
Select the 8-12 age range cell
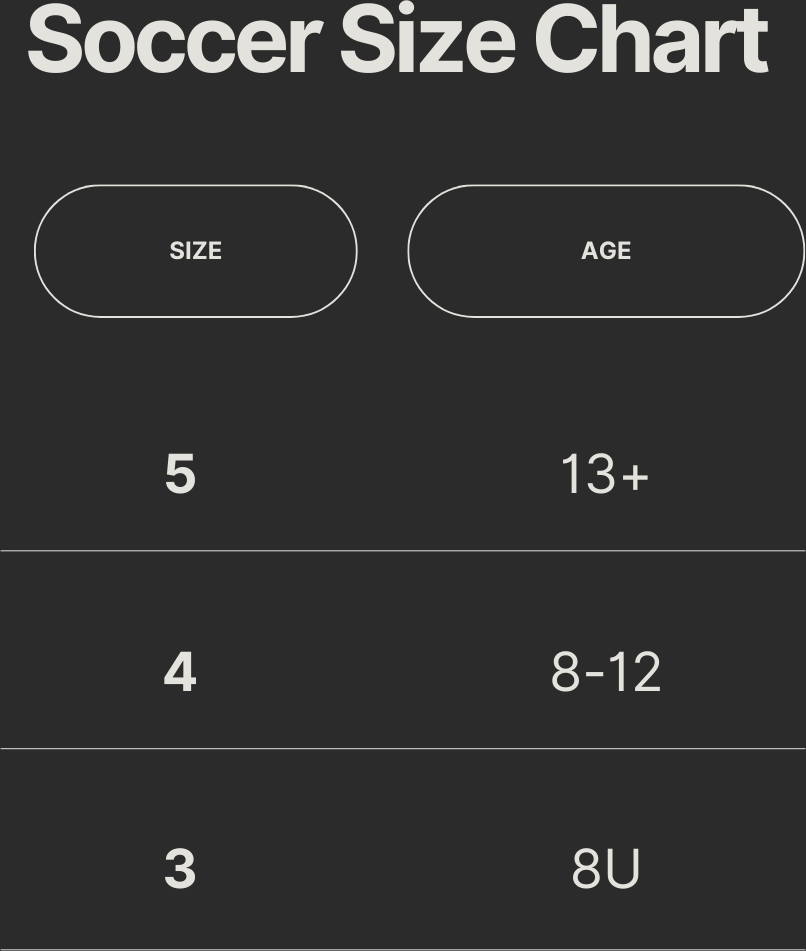(x=605, y=671)
